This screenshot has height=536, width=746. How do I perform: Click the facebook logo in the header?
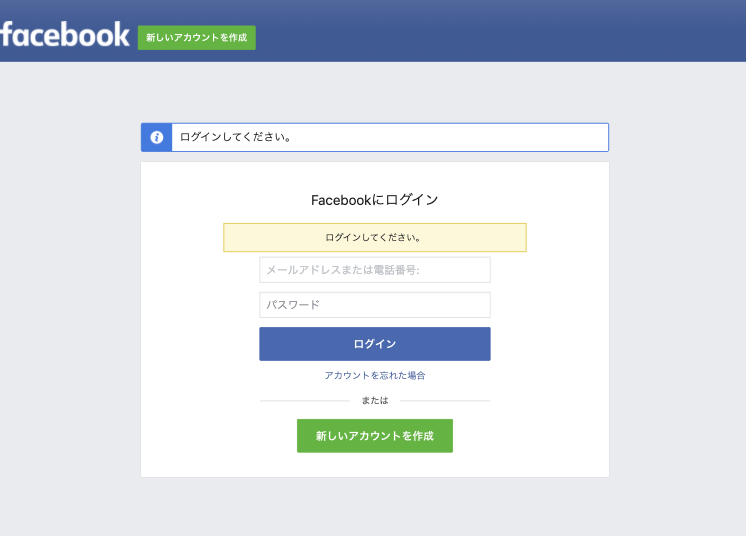(65, 34)
